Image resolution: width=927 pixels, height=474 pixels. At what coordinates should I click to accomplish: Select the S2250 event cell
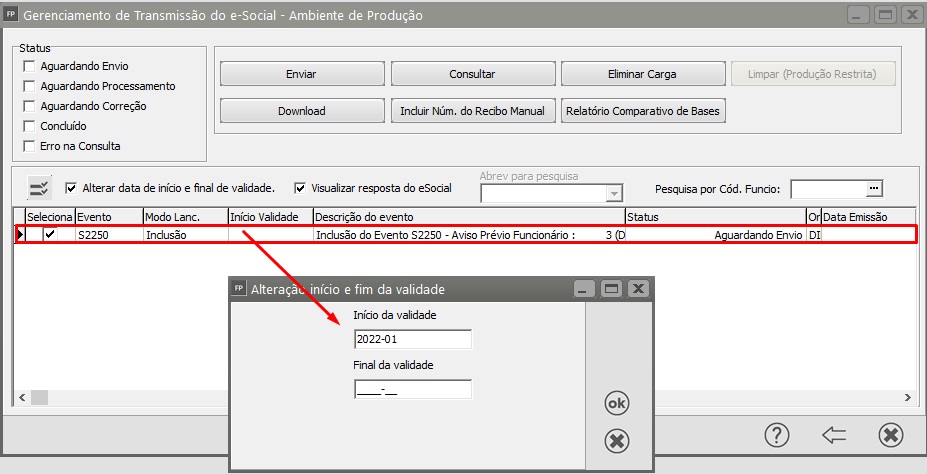109,235
